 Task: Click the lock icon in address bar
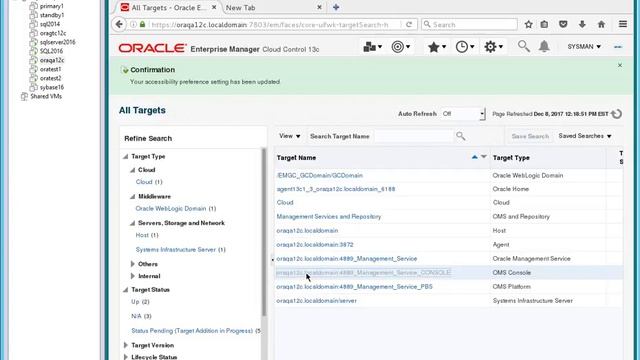click(142, 24)
